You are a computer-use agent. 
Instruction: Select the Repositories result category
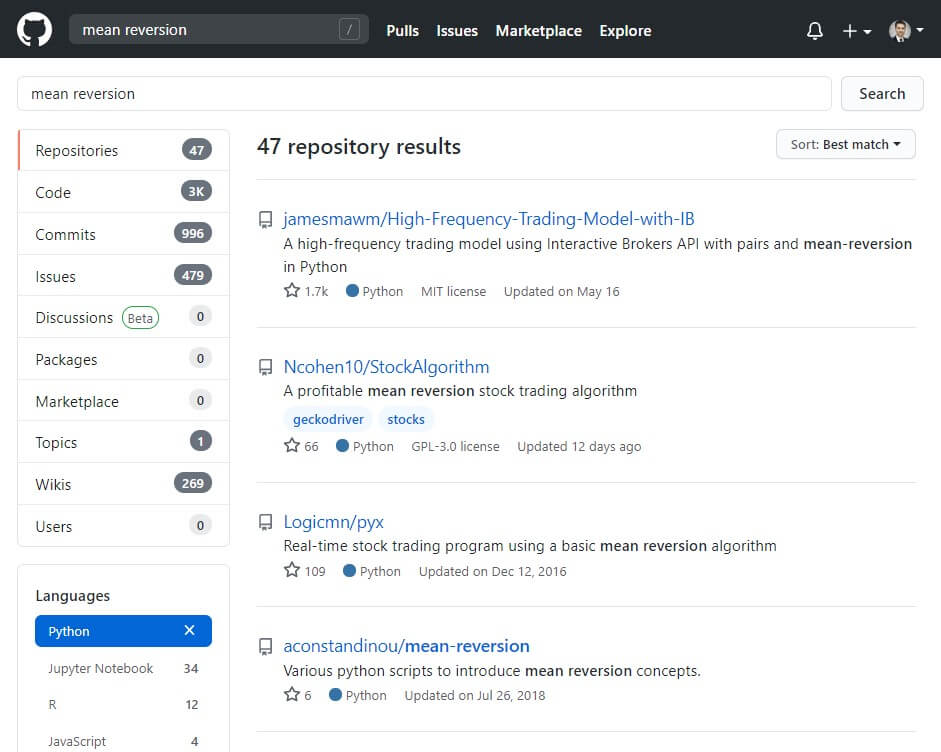[124, 150]
